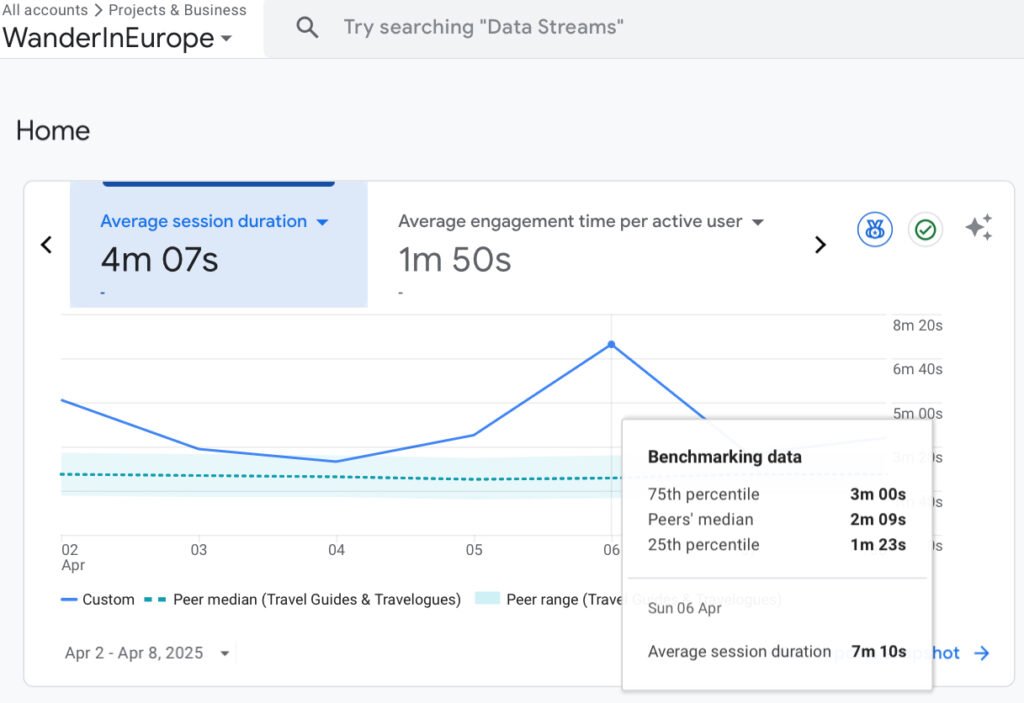Click the Peer median legend item
The image size is (1024, 703).
coord(302,599)
